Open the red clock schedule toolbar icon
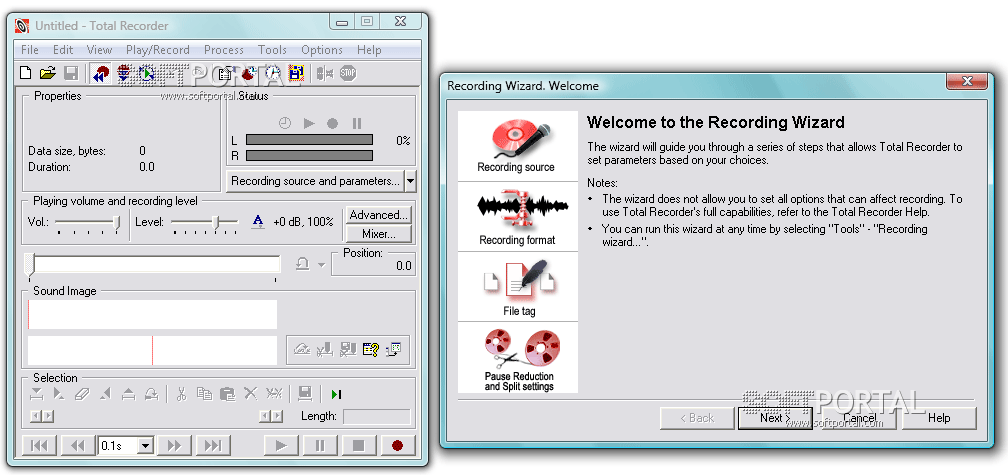The image size is (1008, 475). 249,73
